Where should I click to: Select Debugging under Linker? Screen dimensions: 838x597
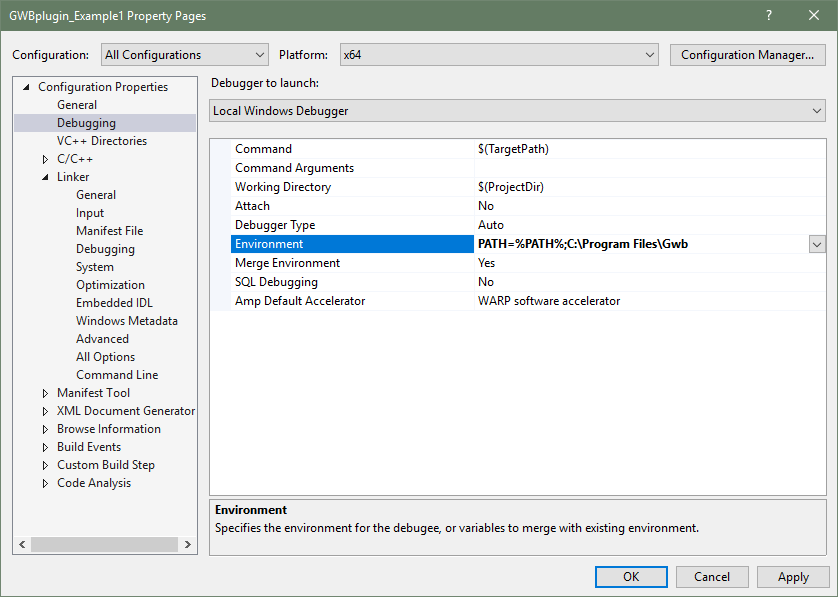tap(105, 249)
